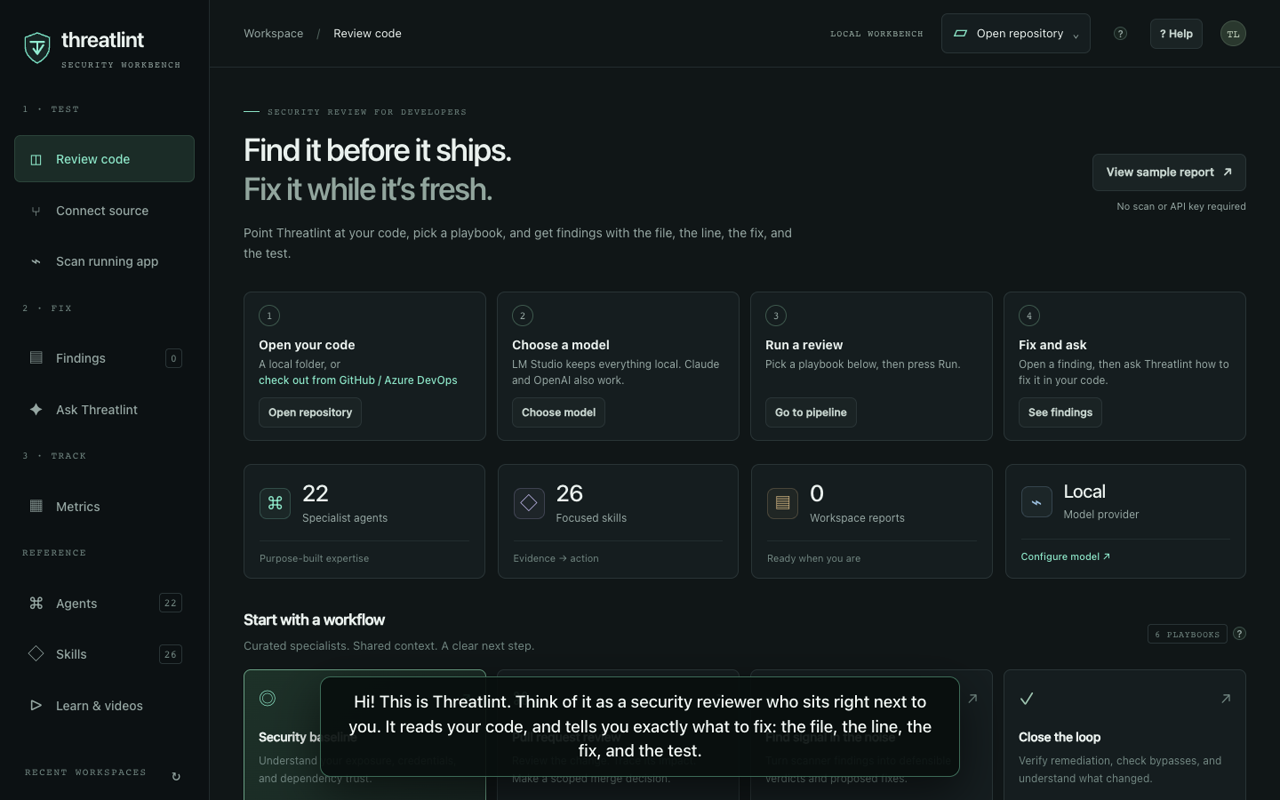Screen dimensions: 1280x800
Task: Click the Focused skills diamond icon
Action: pos(529,503)
